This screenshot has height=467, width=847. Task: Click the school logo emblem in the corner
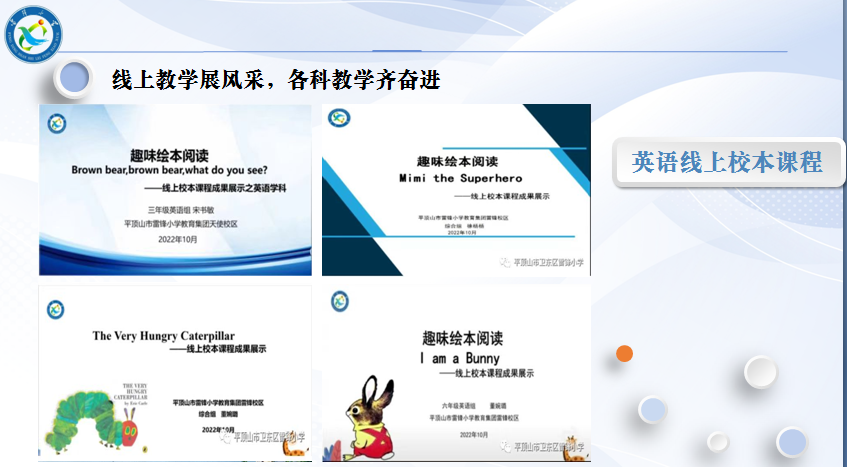(36, 35)
